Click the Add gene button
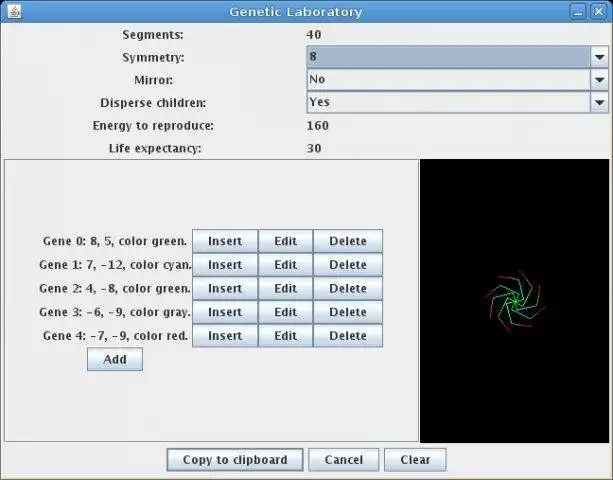 tap(115, 359)
